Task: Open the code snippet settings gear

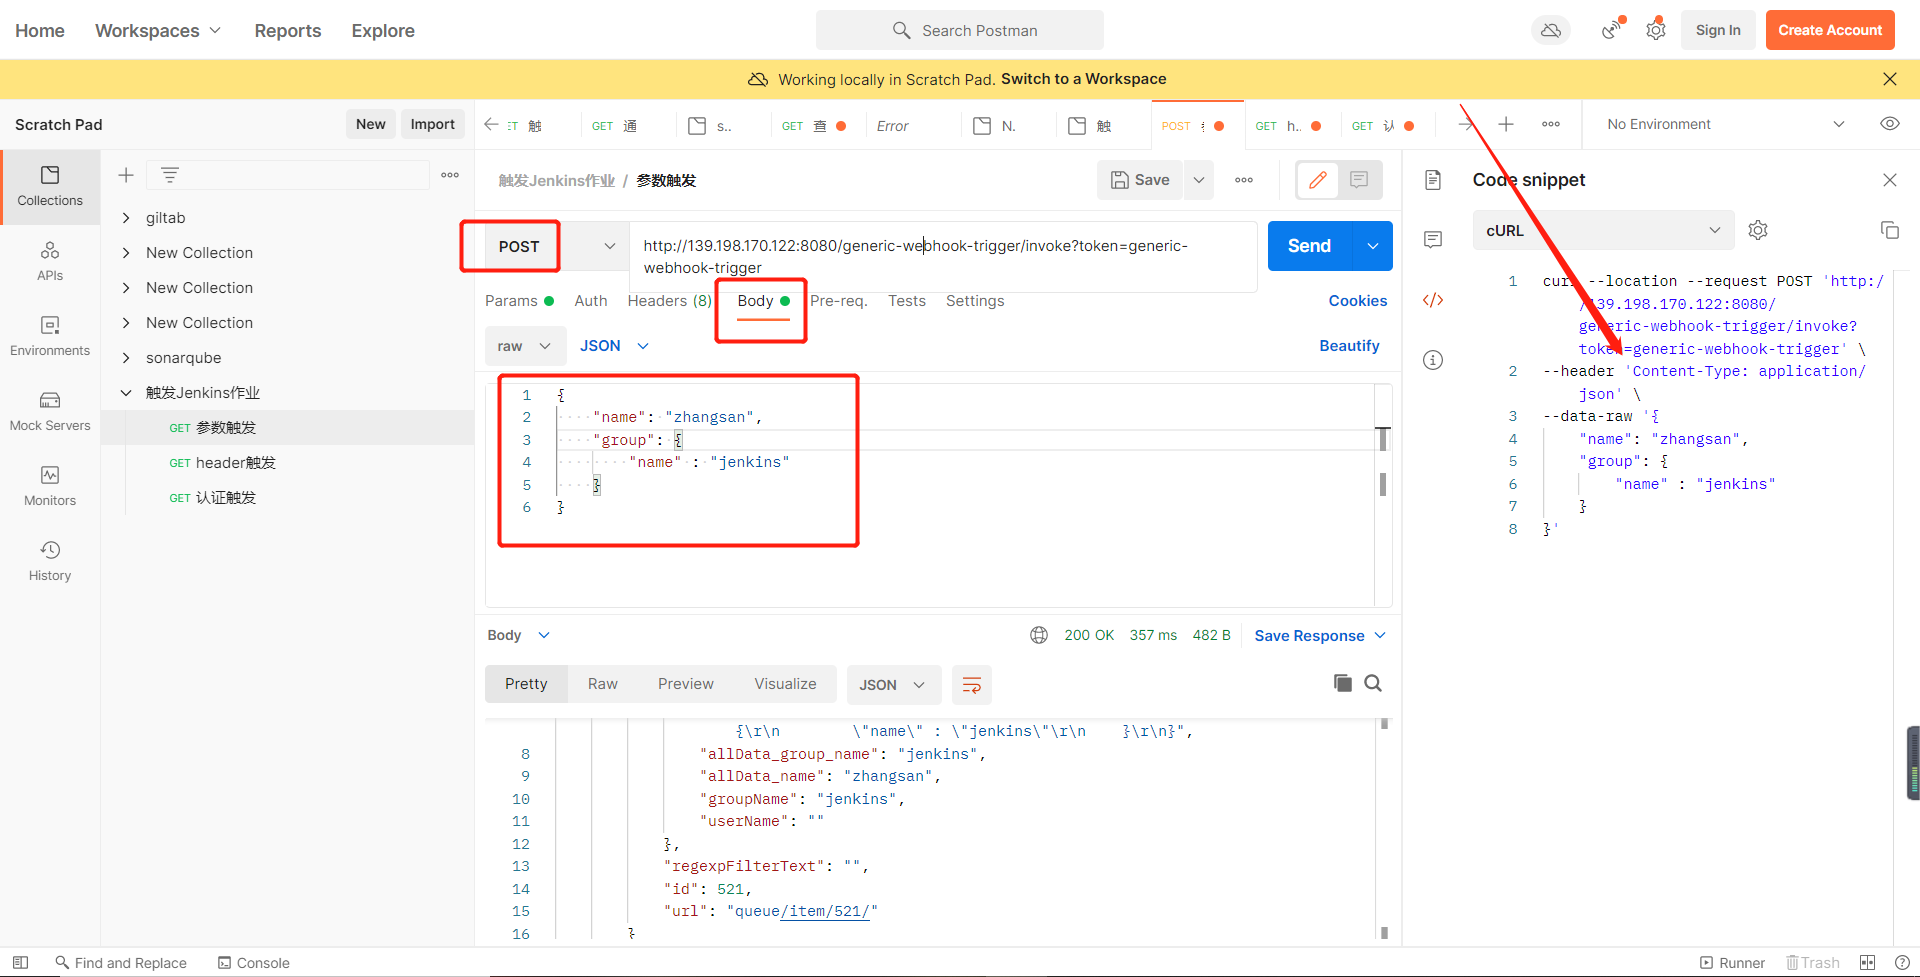Action: point(1759,229)
